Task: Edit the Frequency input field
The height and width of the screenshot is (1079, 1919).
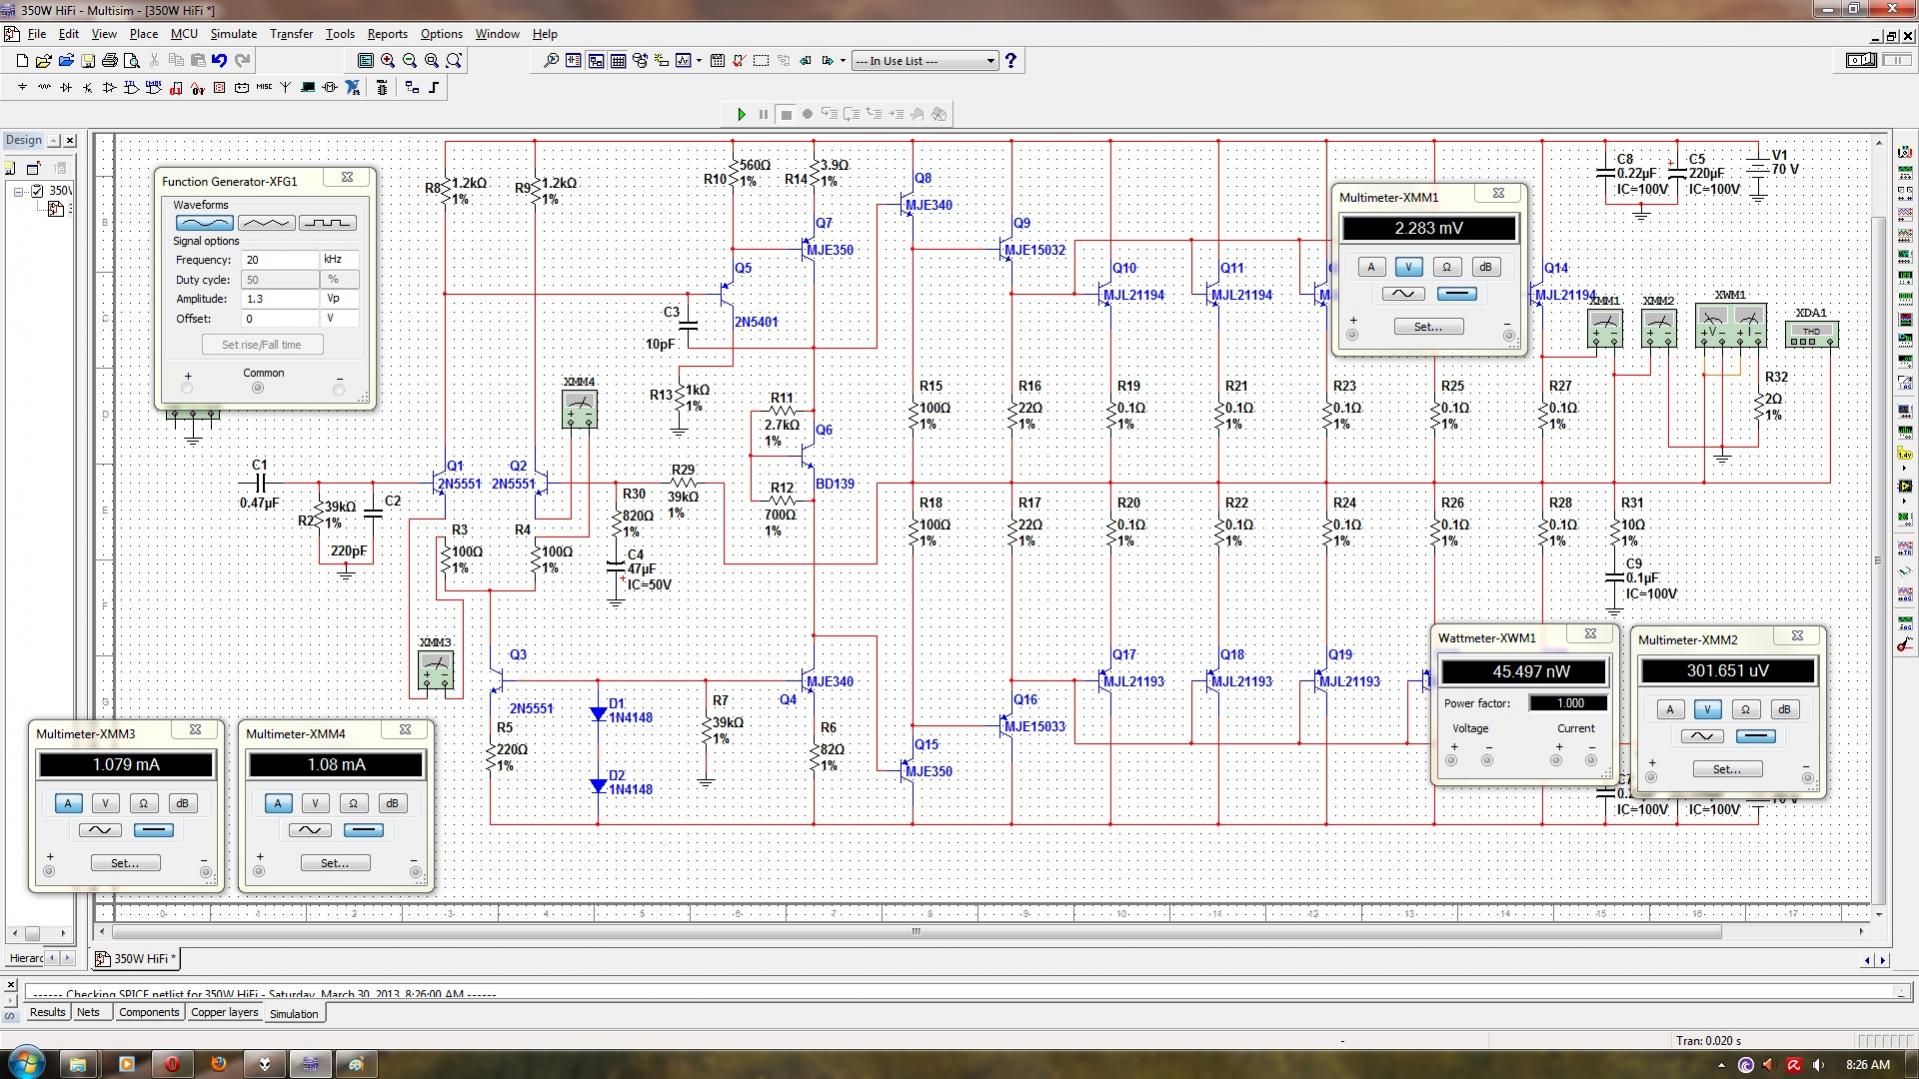Action: (x=280, y=259)
